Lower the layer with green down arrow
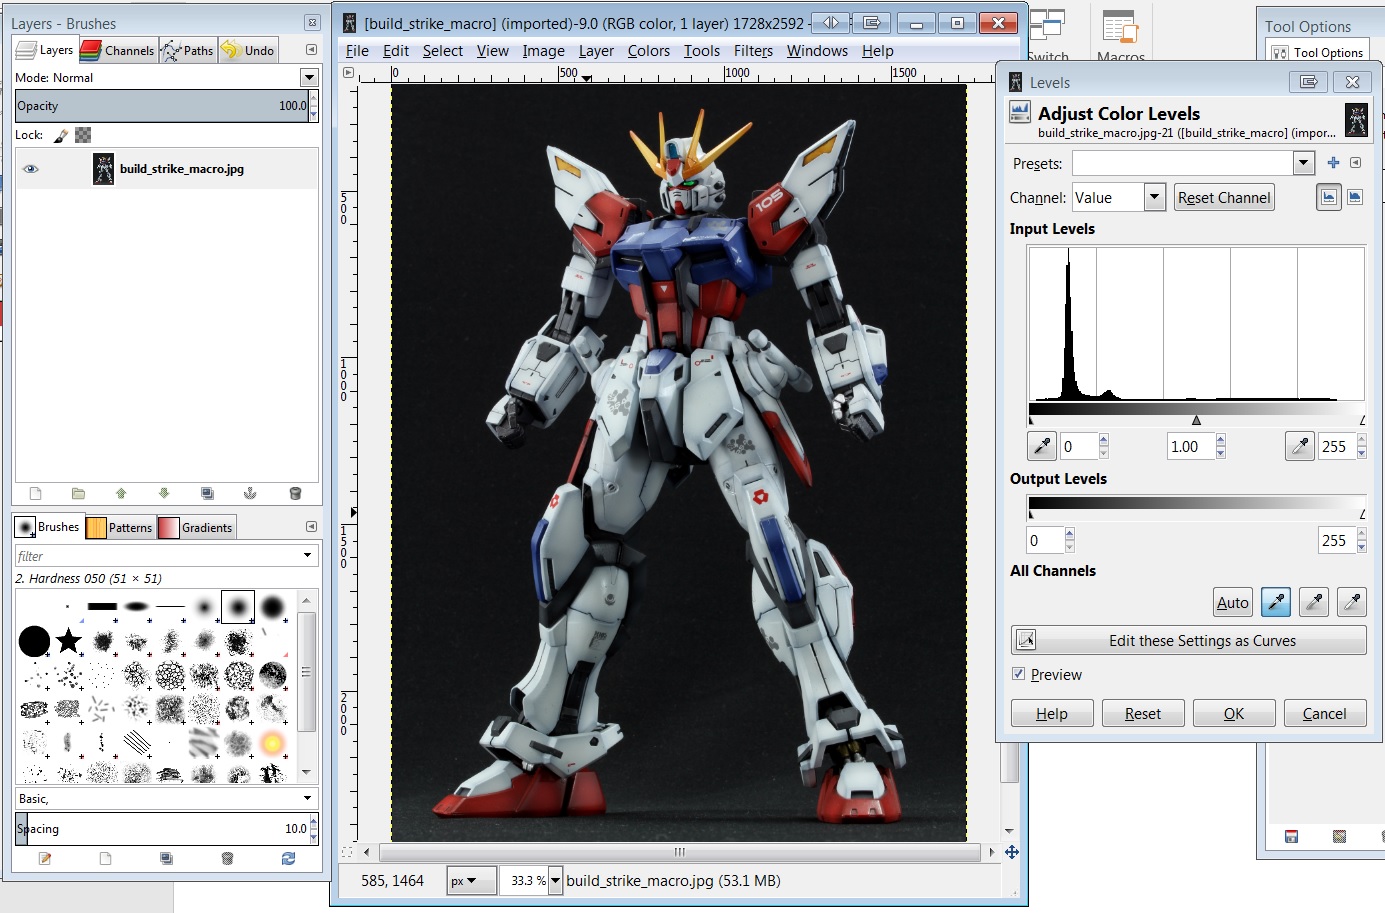Viewport: 1385px width, 913px height. pyautogui.click(x=164, y=493)
